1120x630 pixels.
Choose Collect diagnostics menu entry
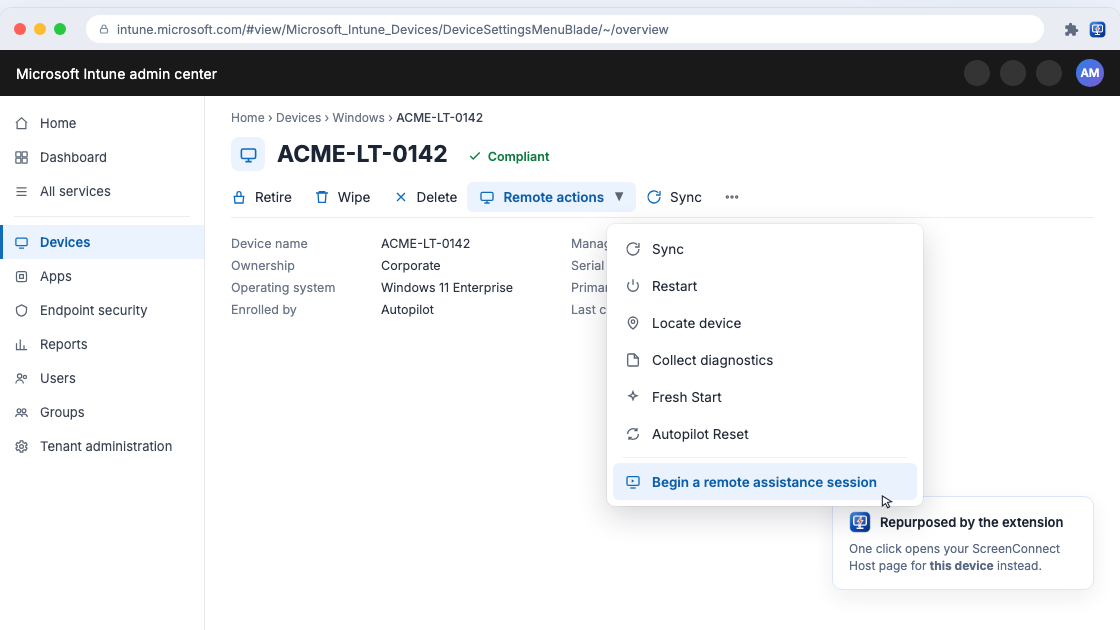(765, 361)
